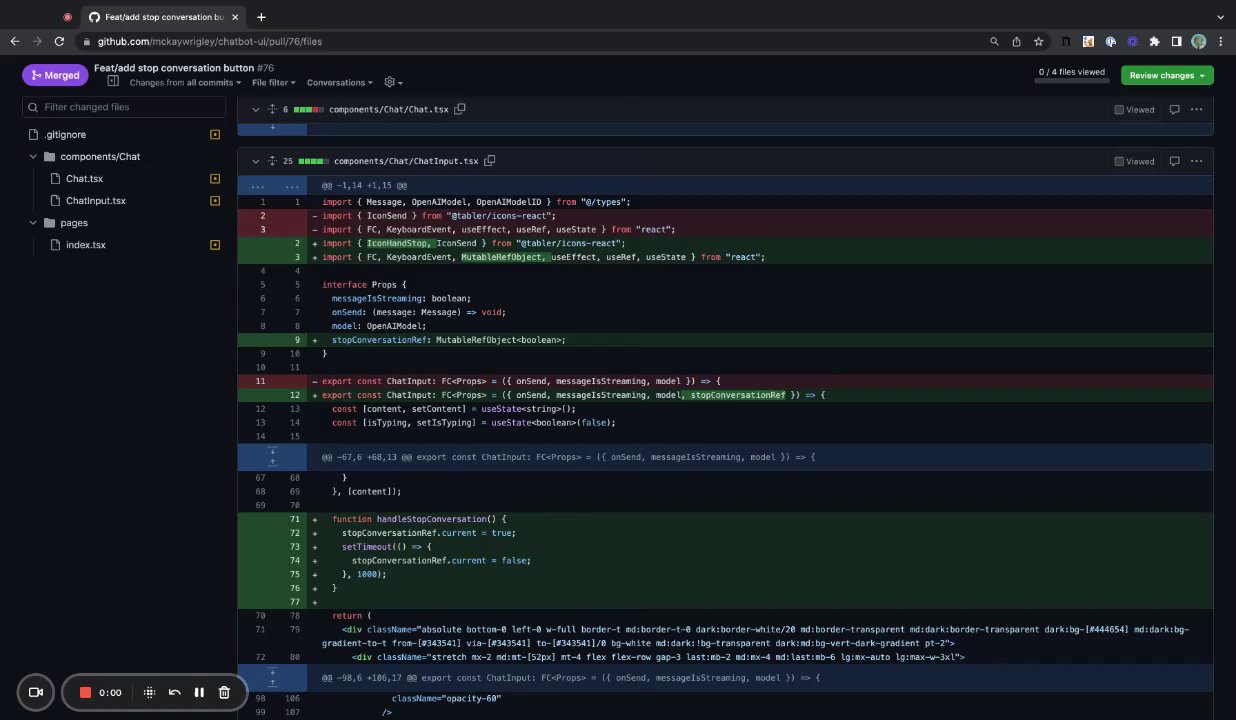Copy the Chat.tsx file path

[460, 109]
